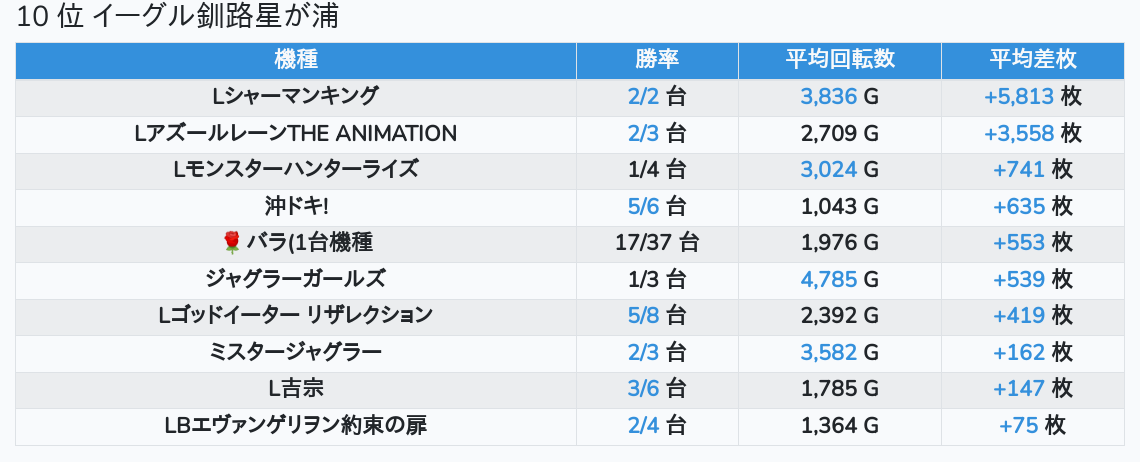This screenshot has width=1140, height=462.
Task: Click the 3,836 average spins value
Action: [x=829, y=97]
